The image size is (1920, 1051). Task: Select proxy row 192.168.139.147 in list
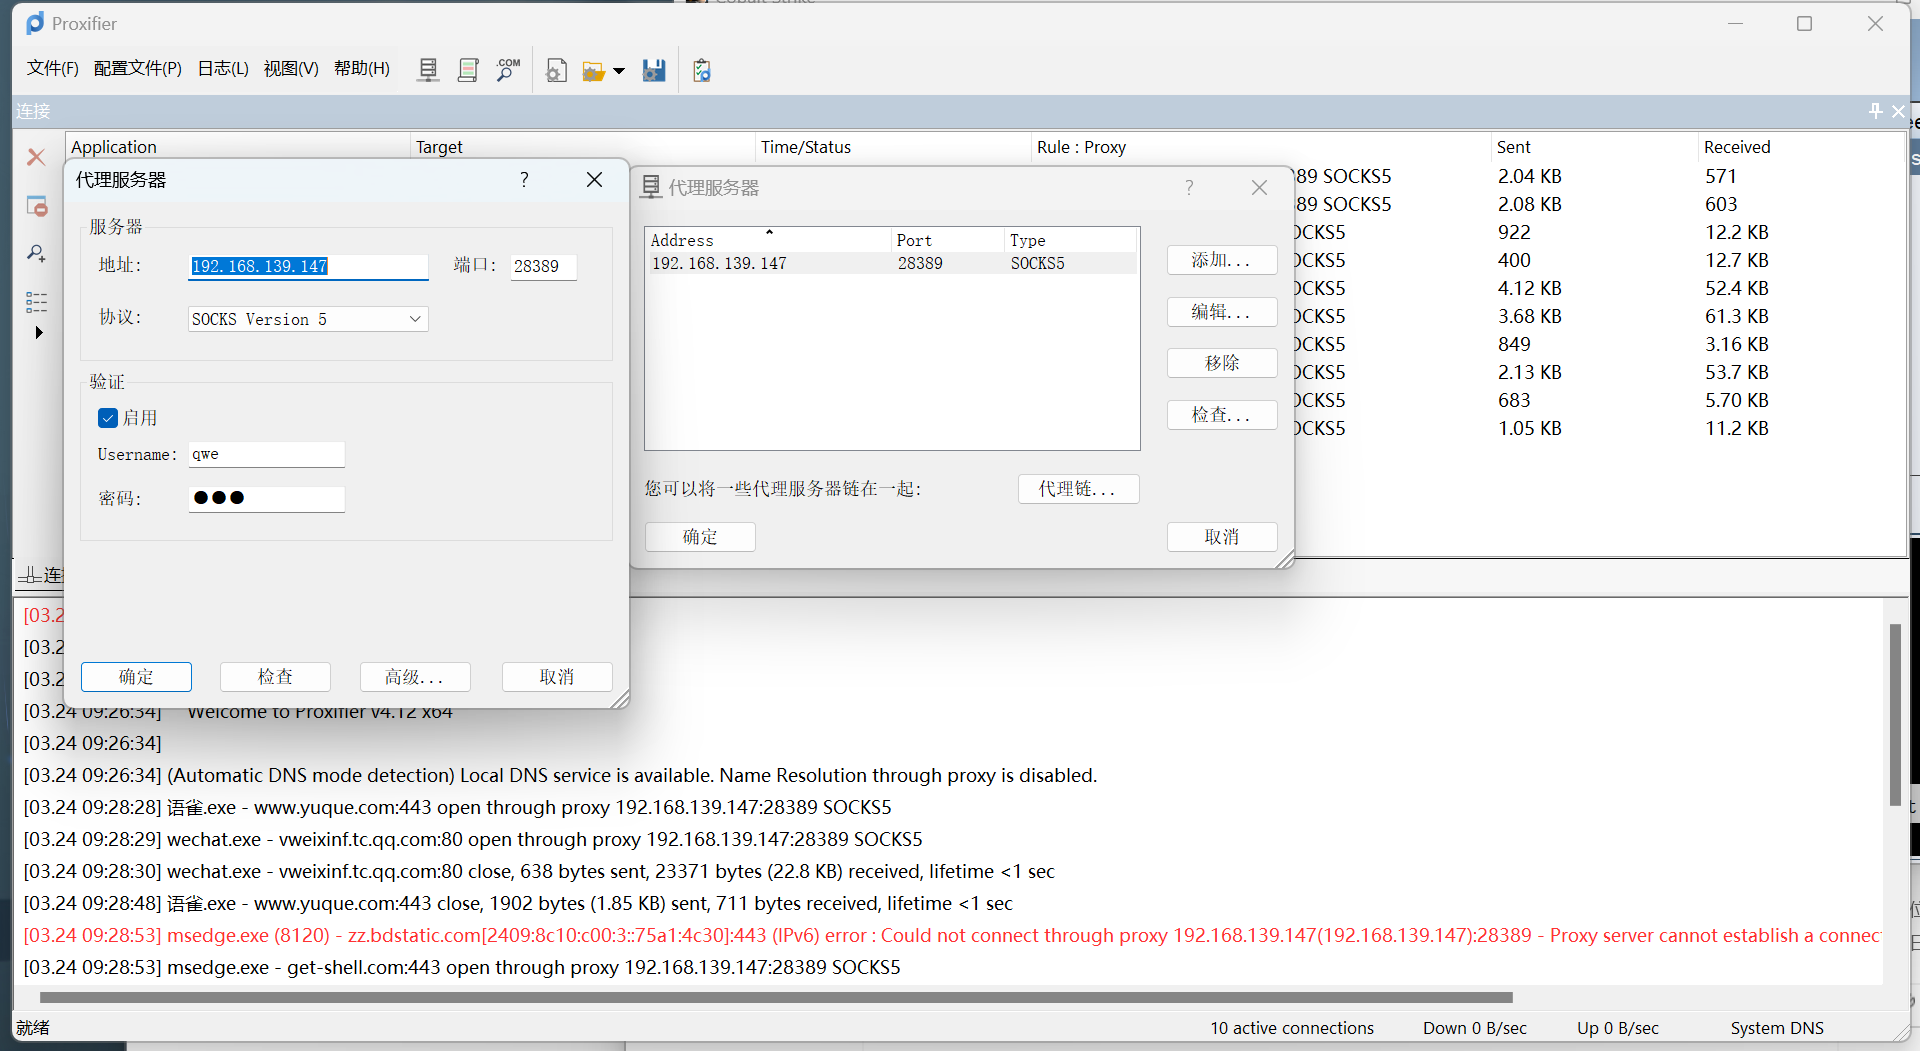[x=892, y=263]
